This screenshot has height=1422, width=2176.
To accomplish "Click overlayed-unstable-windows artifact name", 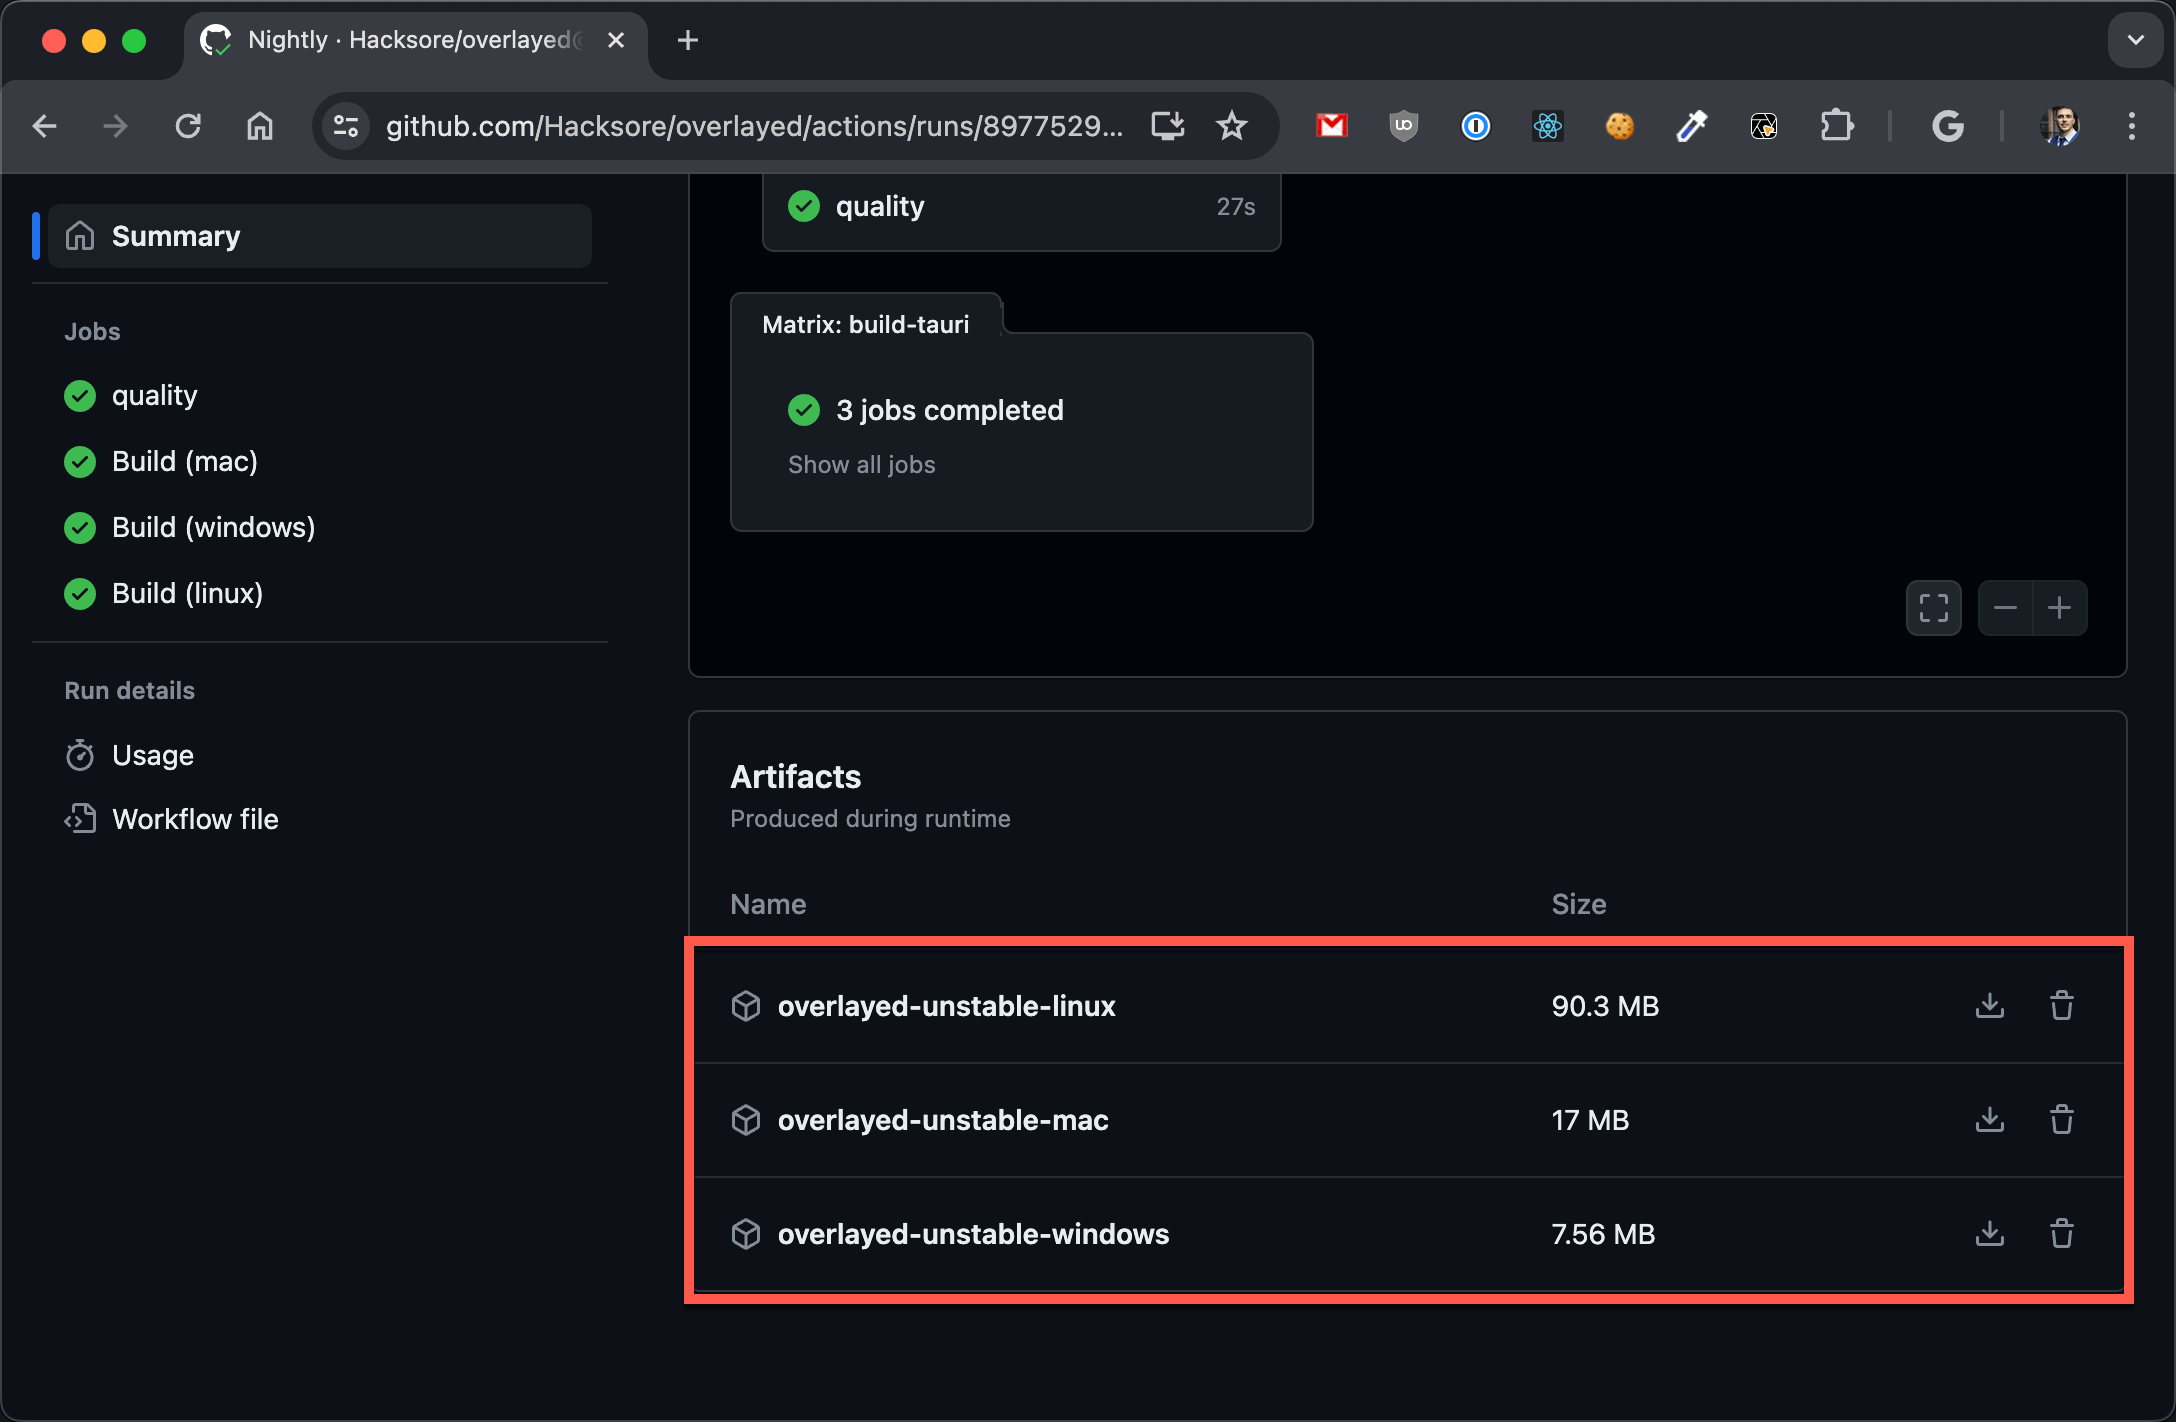I will pyautogui.click(x=973, y=1234).
